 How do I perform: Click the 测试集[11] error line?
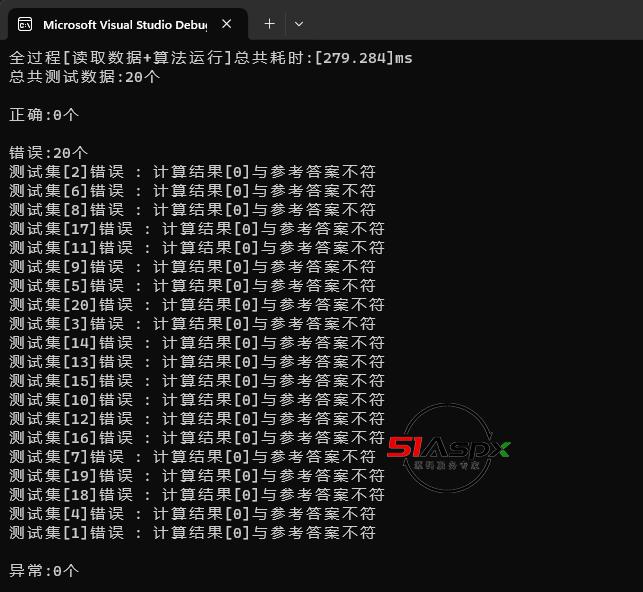(x=197, y=248)
